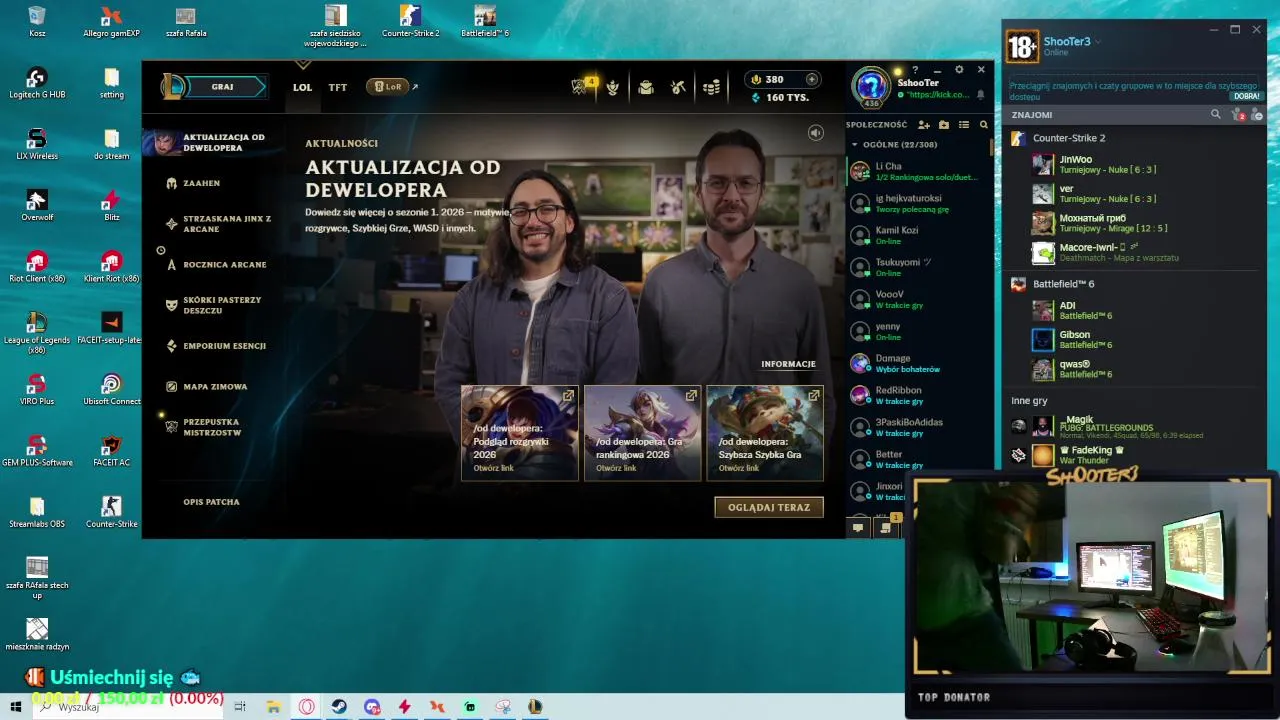Collapse Counter-Strike 2 group in Steam friends

click(1068, 138)
